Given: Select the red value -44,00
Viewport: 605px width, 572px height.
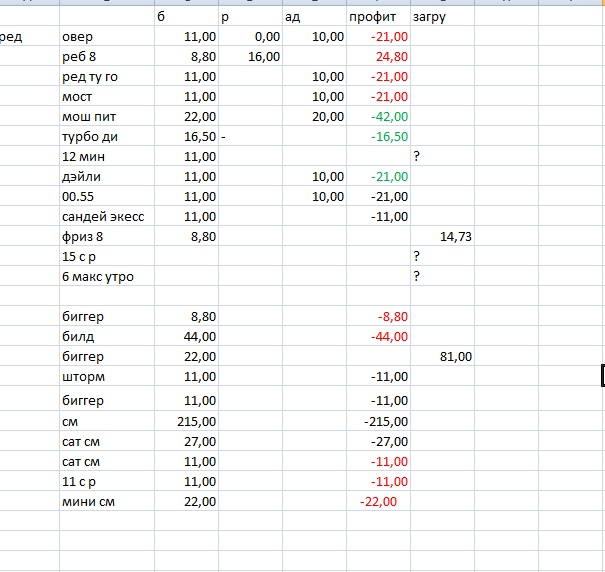Looking at the screenshot, I should pos(389,337).
